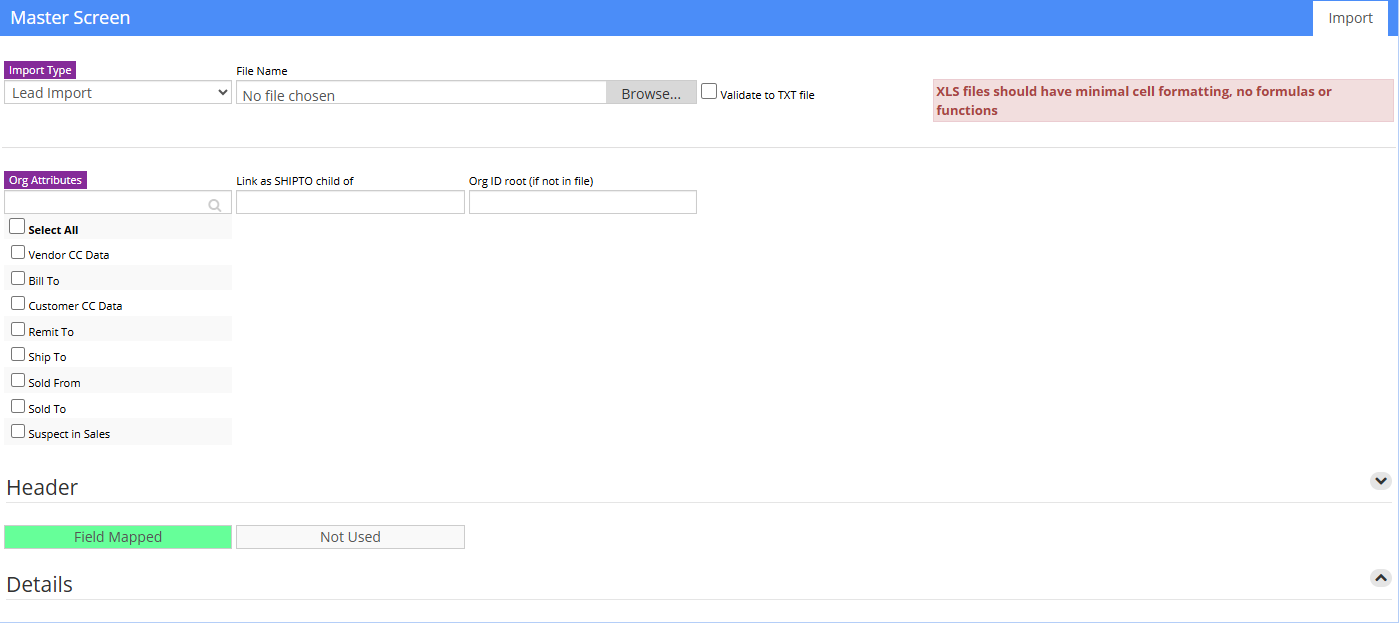Click the Master Screen title
Image resolution: width=1399 pixels, height=623 pixels.
(70, 18)
